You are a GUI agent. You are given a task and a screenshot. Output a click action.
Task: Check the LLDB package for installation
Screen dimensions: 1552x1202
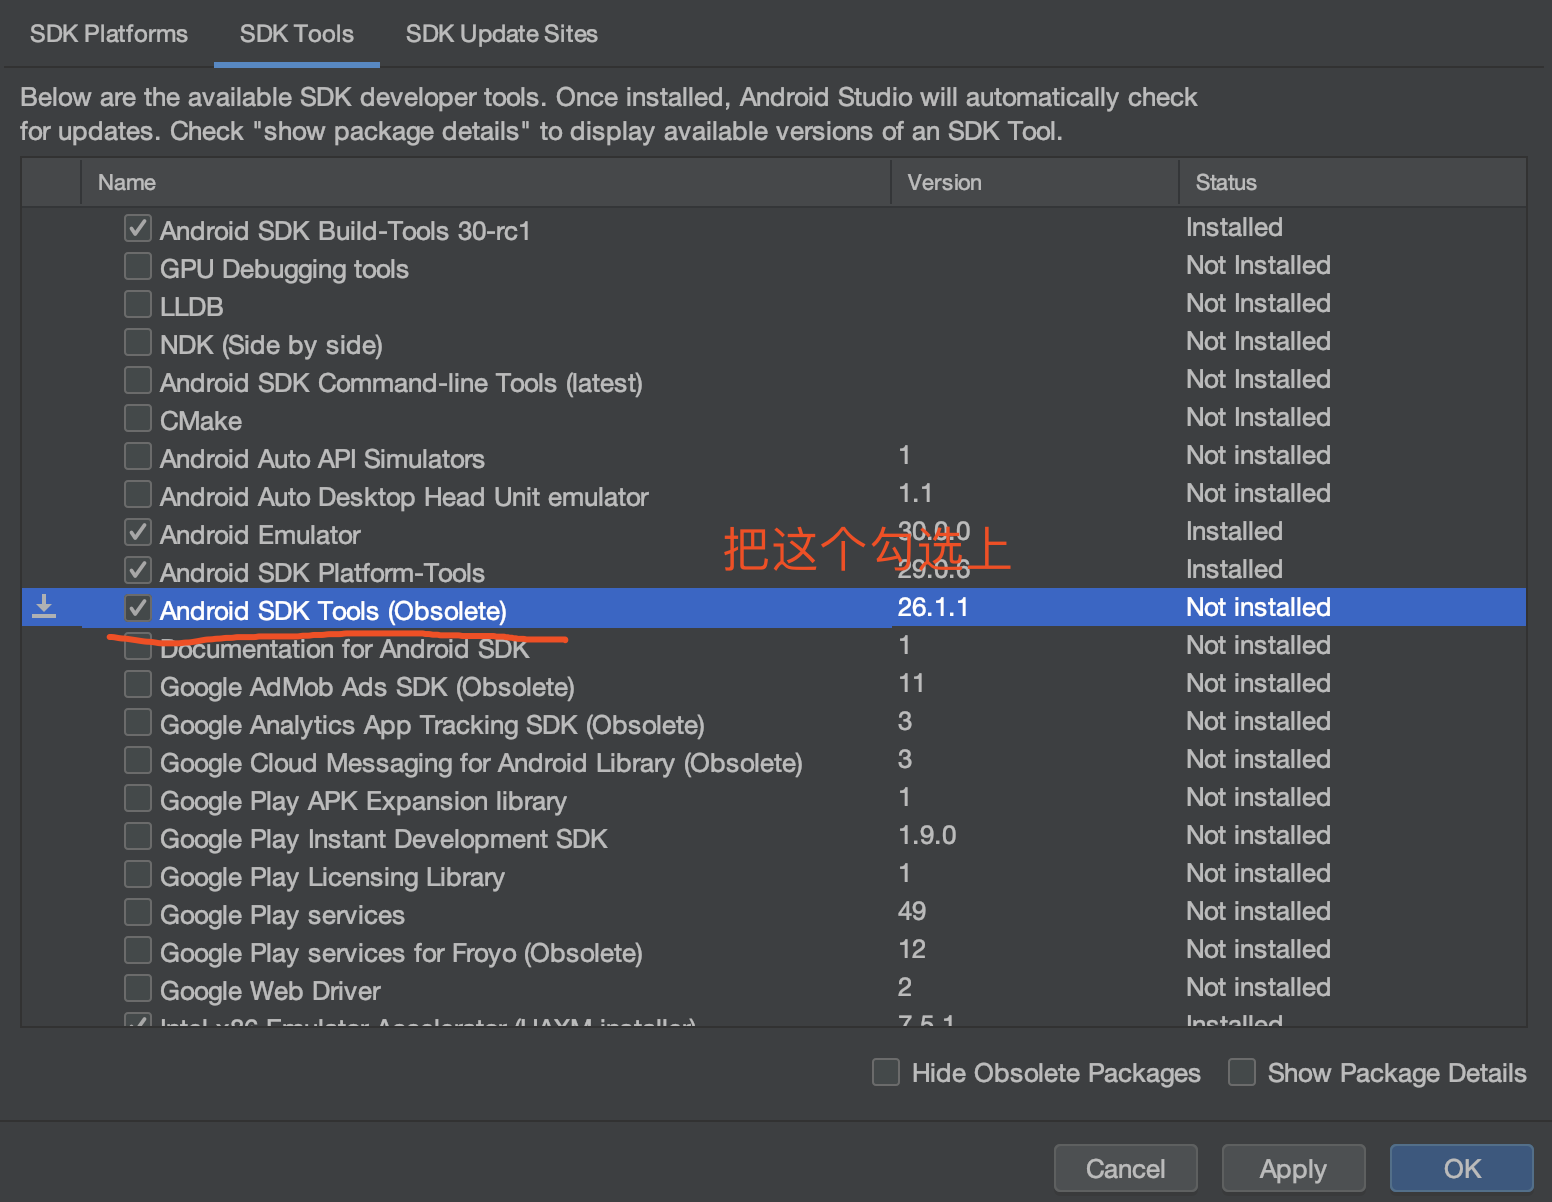(137, 304)
